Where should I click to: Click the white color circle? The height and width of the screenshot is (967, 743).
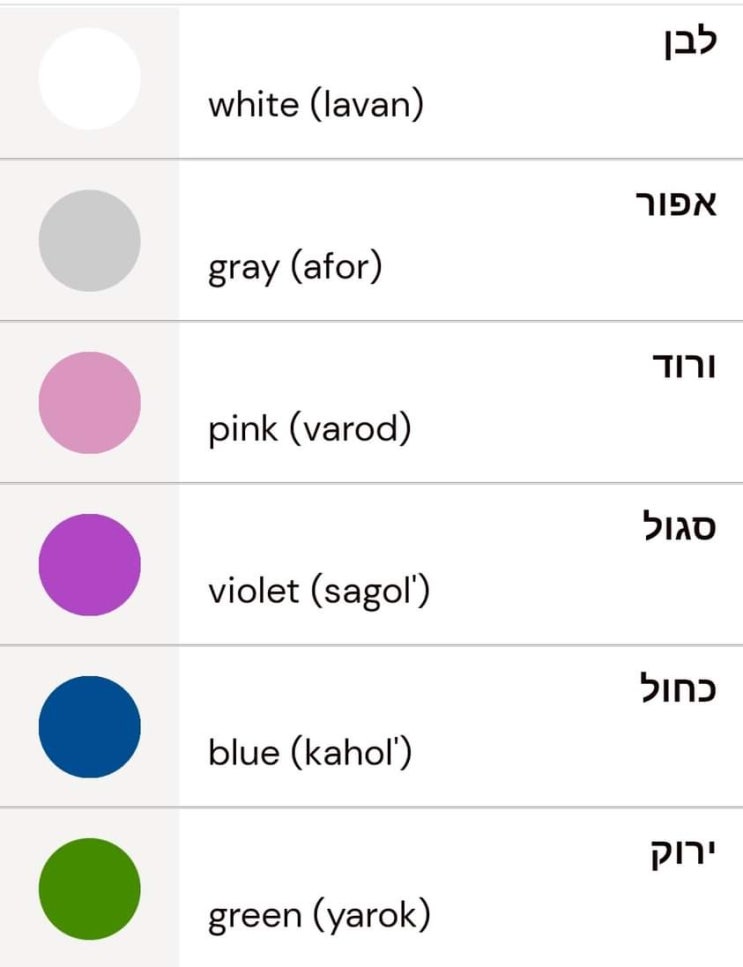point(89,78)
